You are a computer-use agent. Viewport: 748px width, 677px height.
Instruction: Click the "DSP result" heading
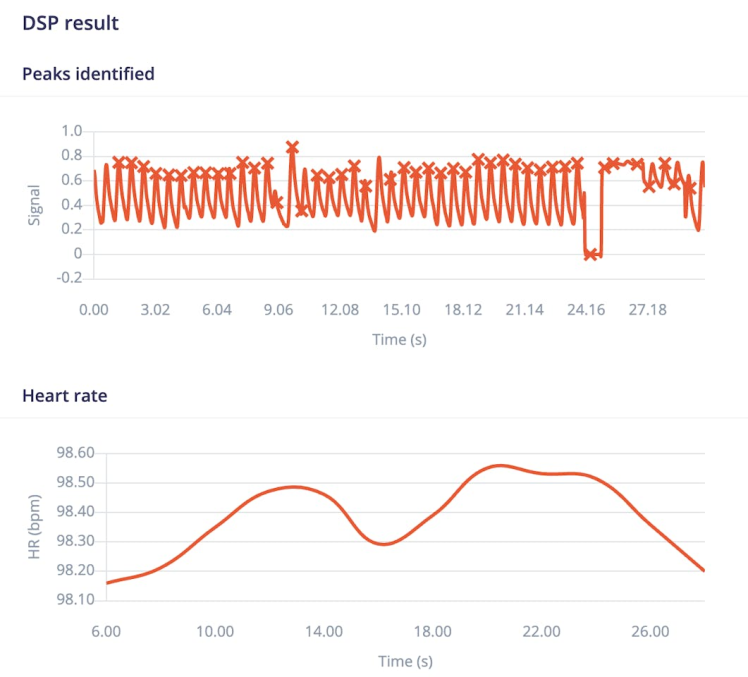coord(70,22)
